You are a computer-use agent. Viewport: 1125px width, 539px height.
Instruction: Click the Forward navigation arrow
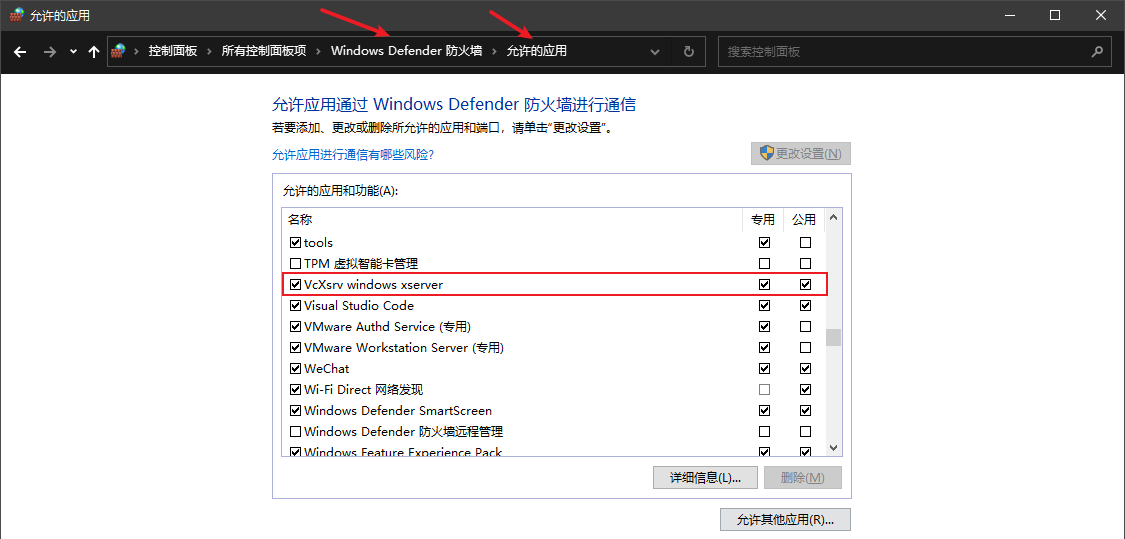pos(49,52)
